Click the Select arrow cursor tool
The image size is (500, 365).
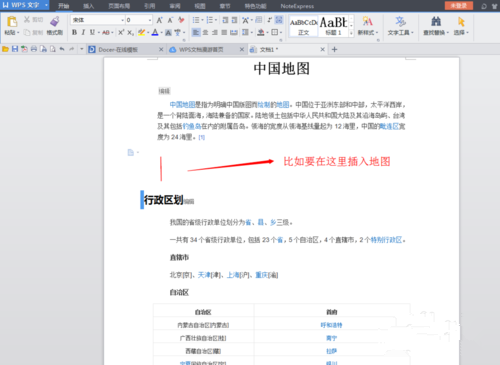click(x=461, y=22)
